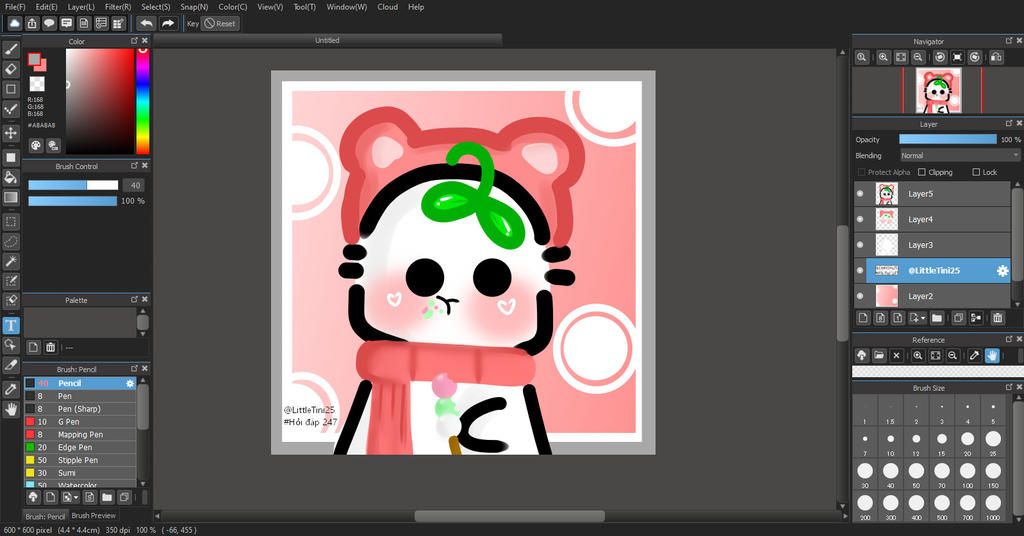Toggle Protect Alpha checkbox
The image size is (1024, 536).
pyautogui.click(x=861, y=172)
